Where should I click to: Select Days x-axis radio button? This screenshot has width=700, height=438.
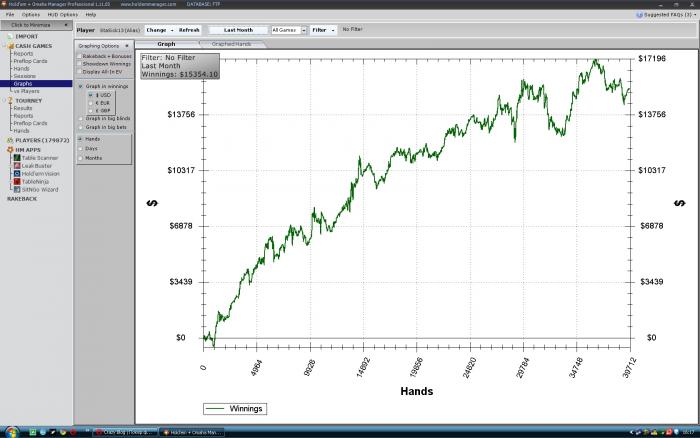click(81, 149)
